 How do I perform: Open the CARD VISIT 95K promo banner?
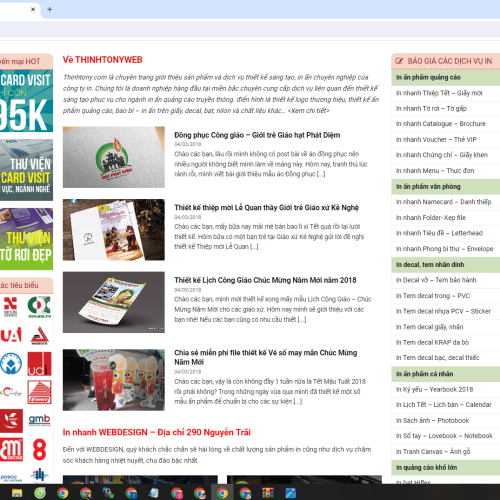[26, 101]
